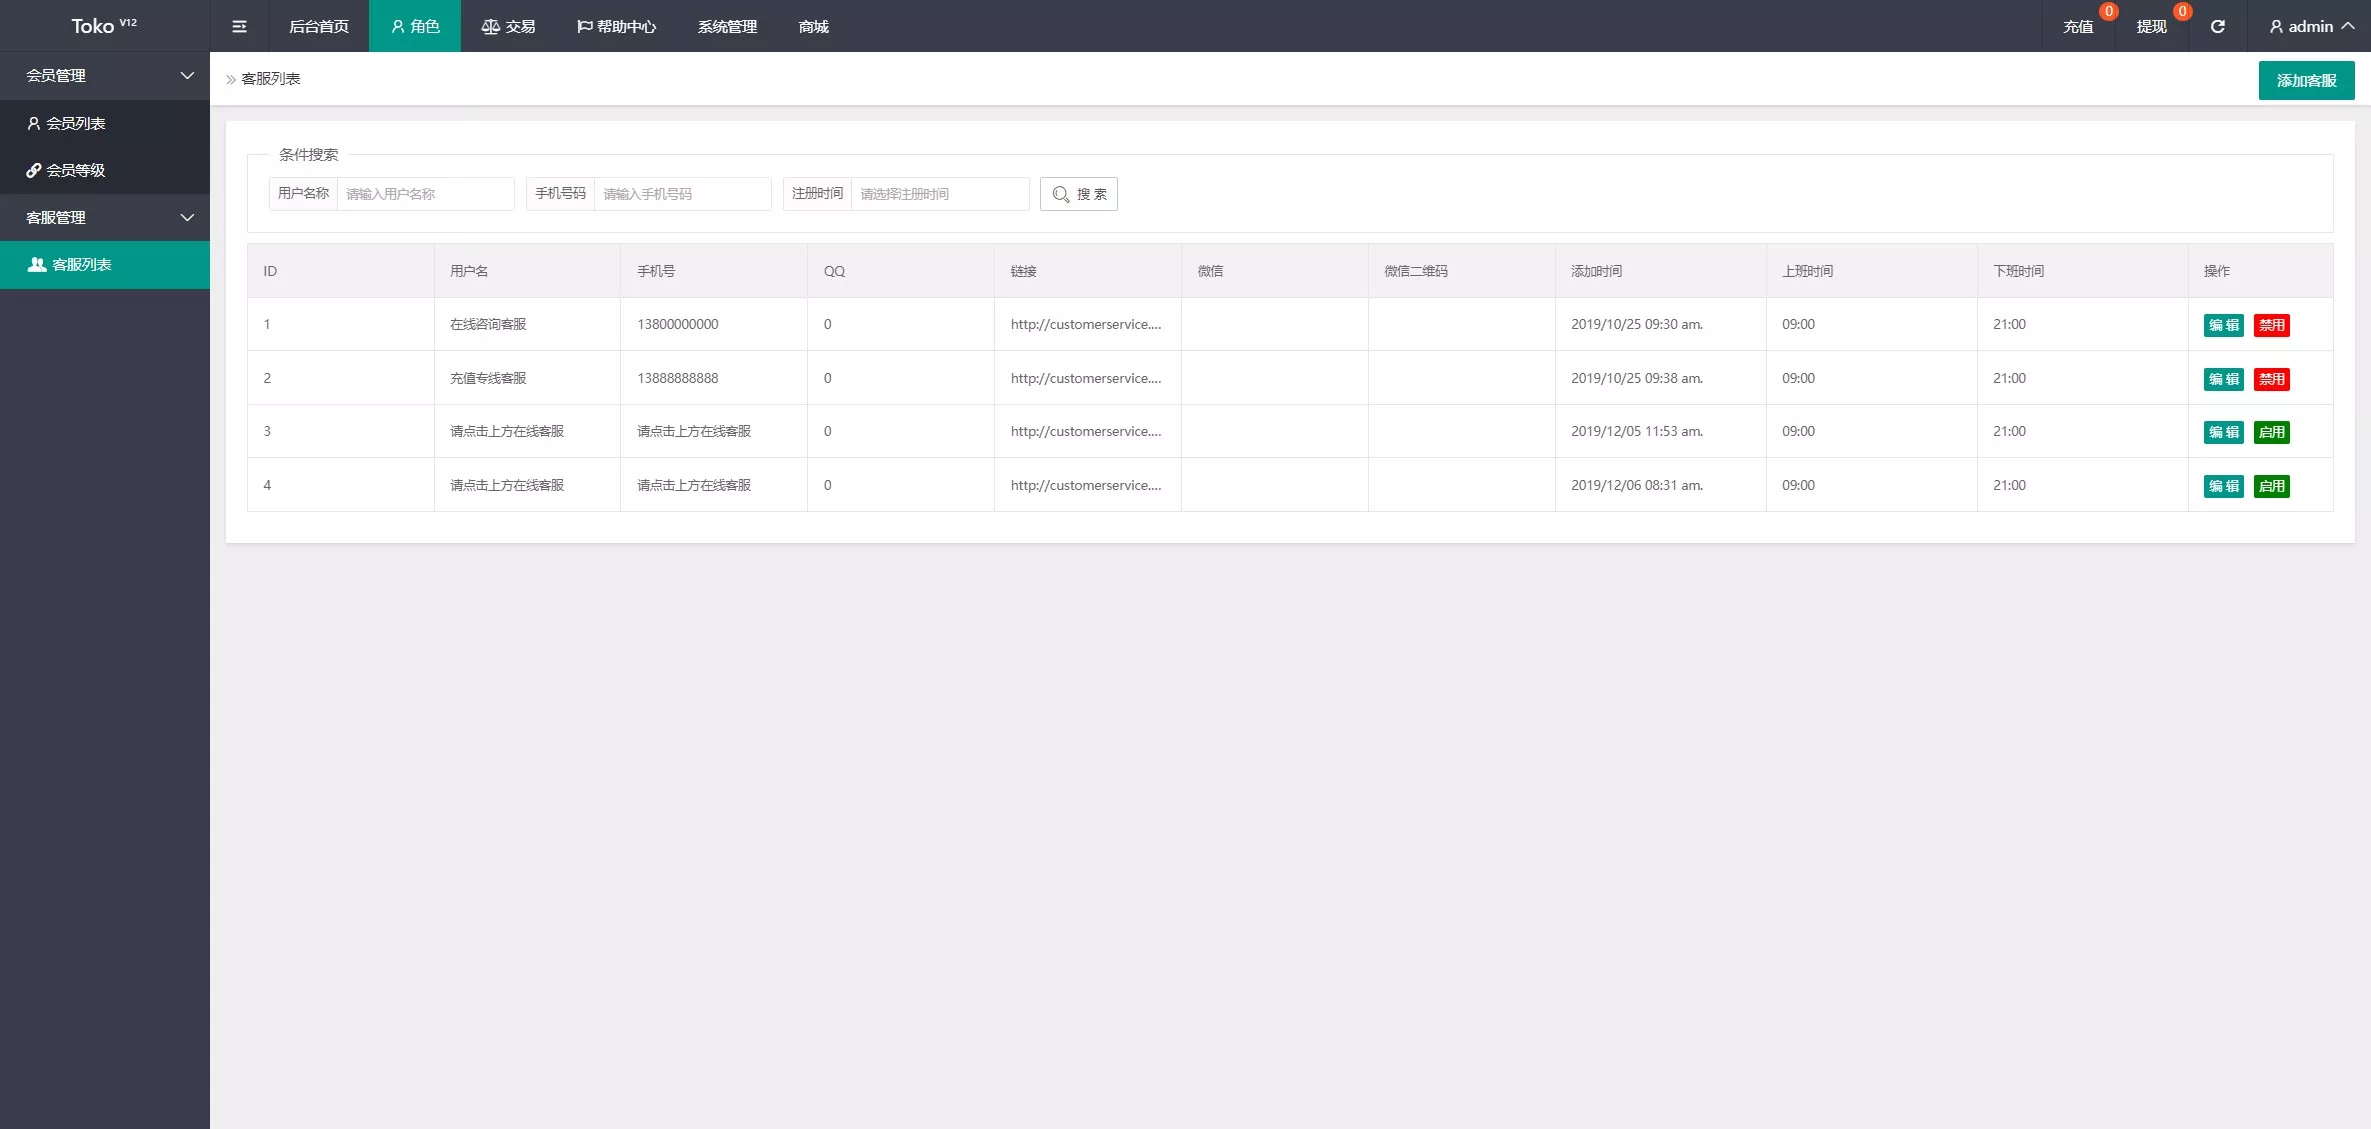Click the refresh icon in top bar
The height and width of the screenshot is (1129, 2371).
click(x=2217, y=27)
